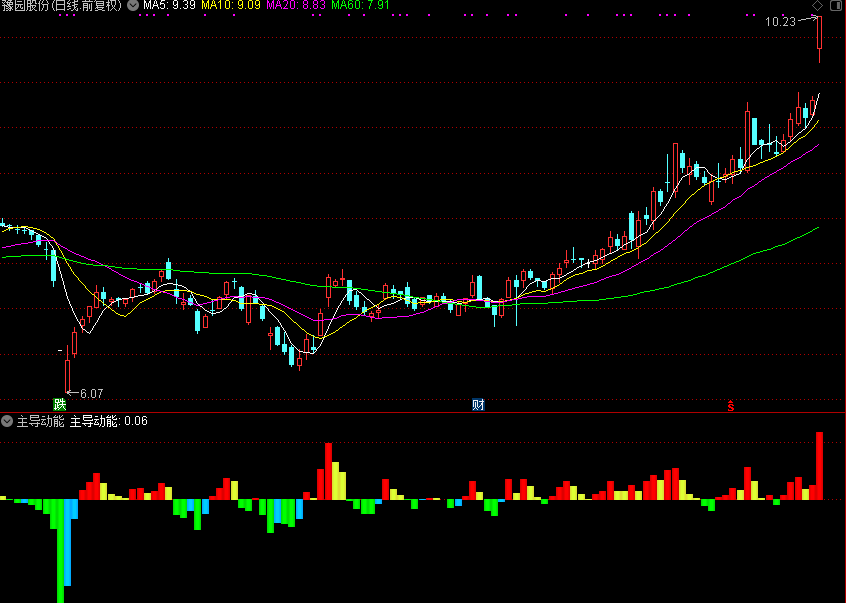
Task: Click the green 跌 event marker
Action: click(x=60, y=404)
